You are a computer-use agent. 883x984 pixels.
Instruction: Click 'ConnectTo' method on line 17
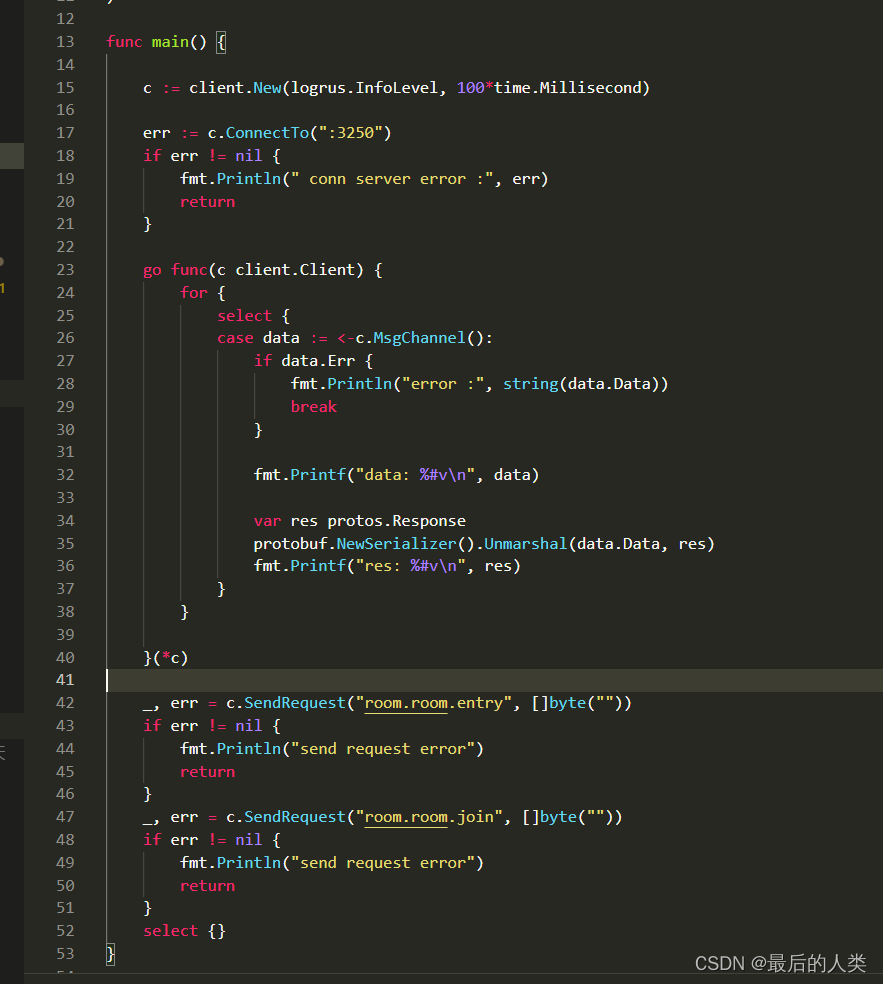[x=267, y=132]
